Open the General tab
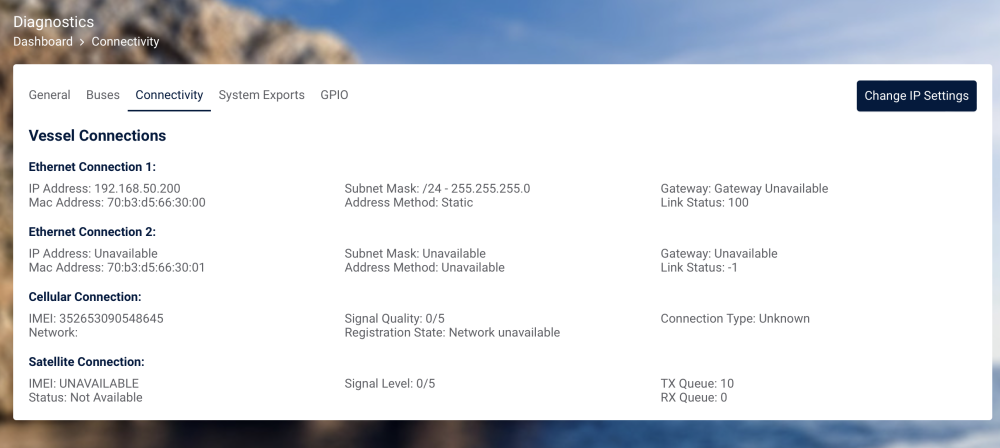The image size is (1000, 448). pyautogui.click(x=49, y=95)
